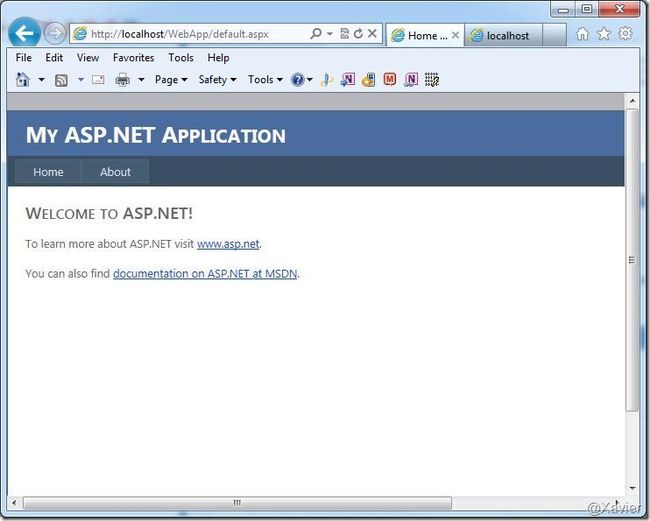
Task: Open the Help menu
Action: (218, 58)
